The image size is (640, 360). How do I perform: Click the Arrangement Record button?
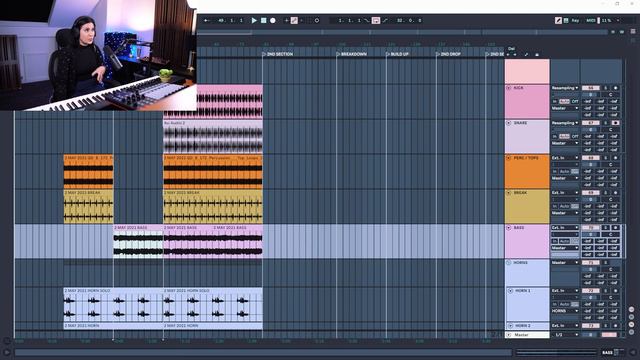[273, 20]
